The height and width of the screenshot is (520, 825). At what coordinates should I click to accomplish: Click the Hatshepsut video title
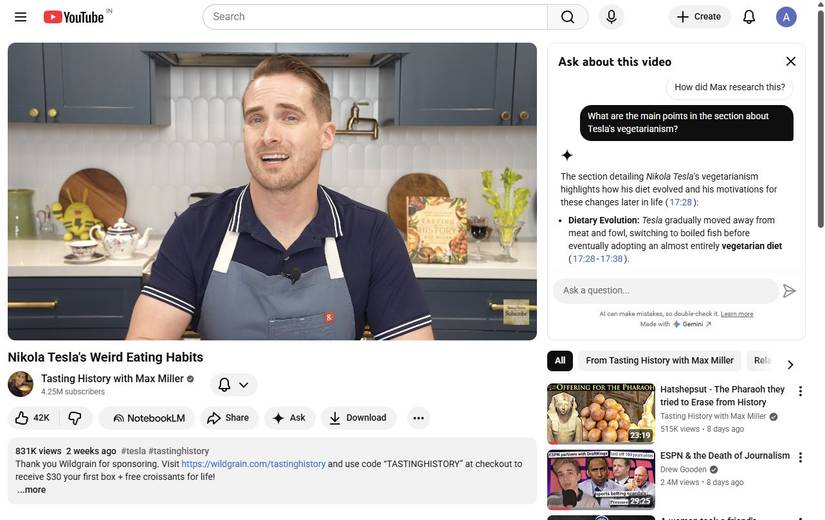point(722,396)
